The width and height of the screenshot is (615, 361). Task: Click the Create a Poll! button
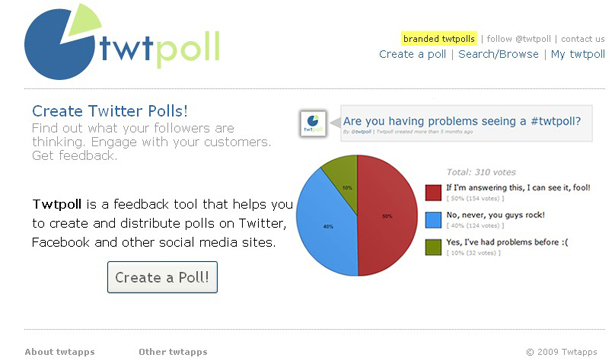[x=162, y=277]
